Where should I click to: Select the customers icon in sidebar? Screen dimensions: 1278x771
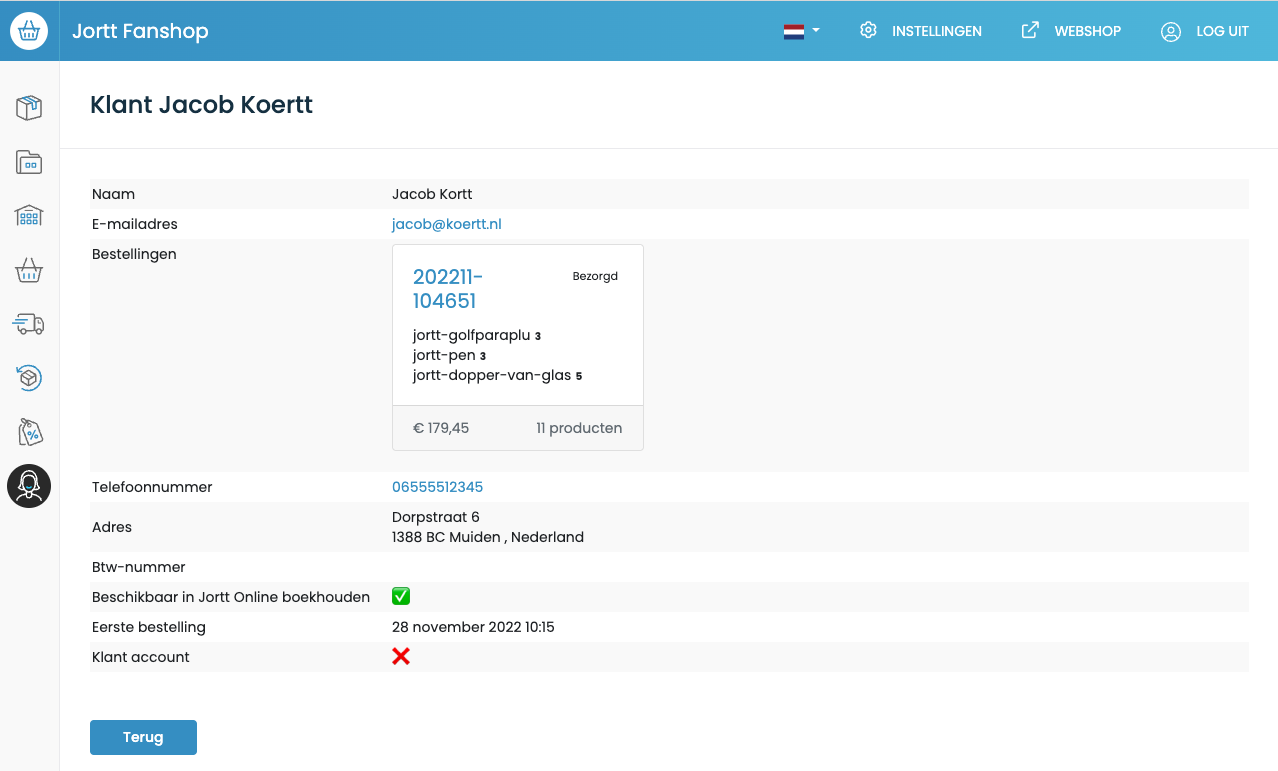pyautogui.click(x=29, y=486)
